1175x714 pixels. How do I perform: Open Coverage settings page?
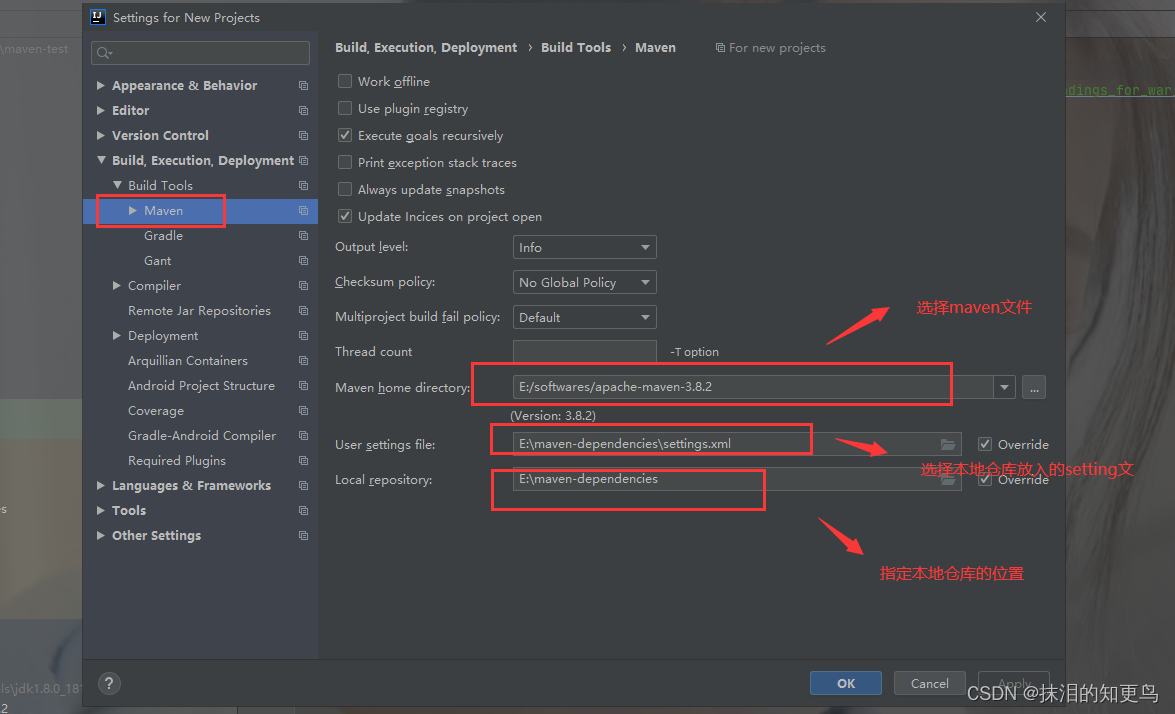(x=156, y=411)
